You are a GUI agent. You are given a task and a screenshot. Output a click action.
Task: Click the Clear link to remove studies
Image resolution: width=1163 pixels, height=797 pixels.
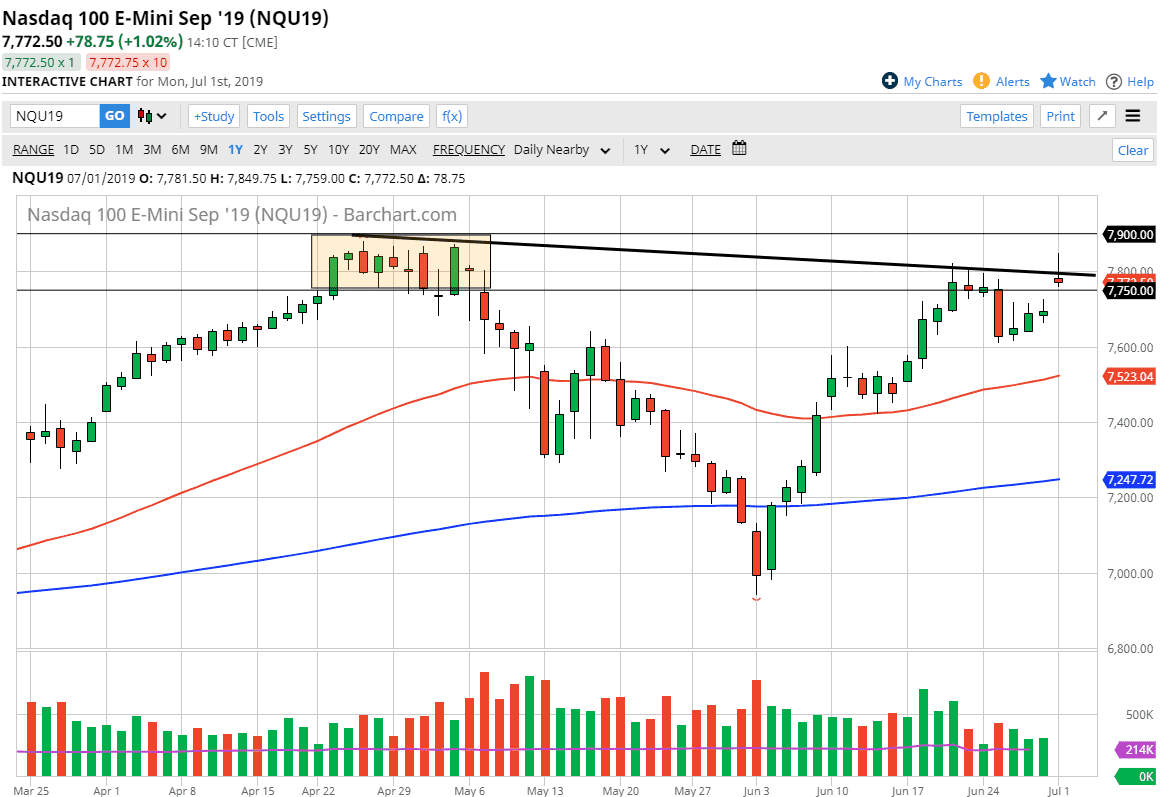pos(1132,149)
